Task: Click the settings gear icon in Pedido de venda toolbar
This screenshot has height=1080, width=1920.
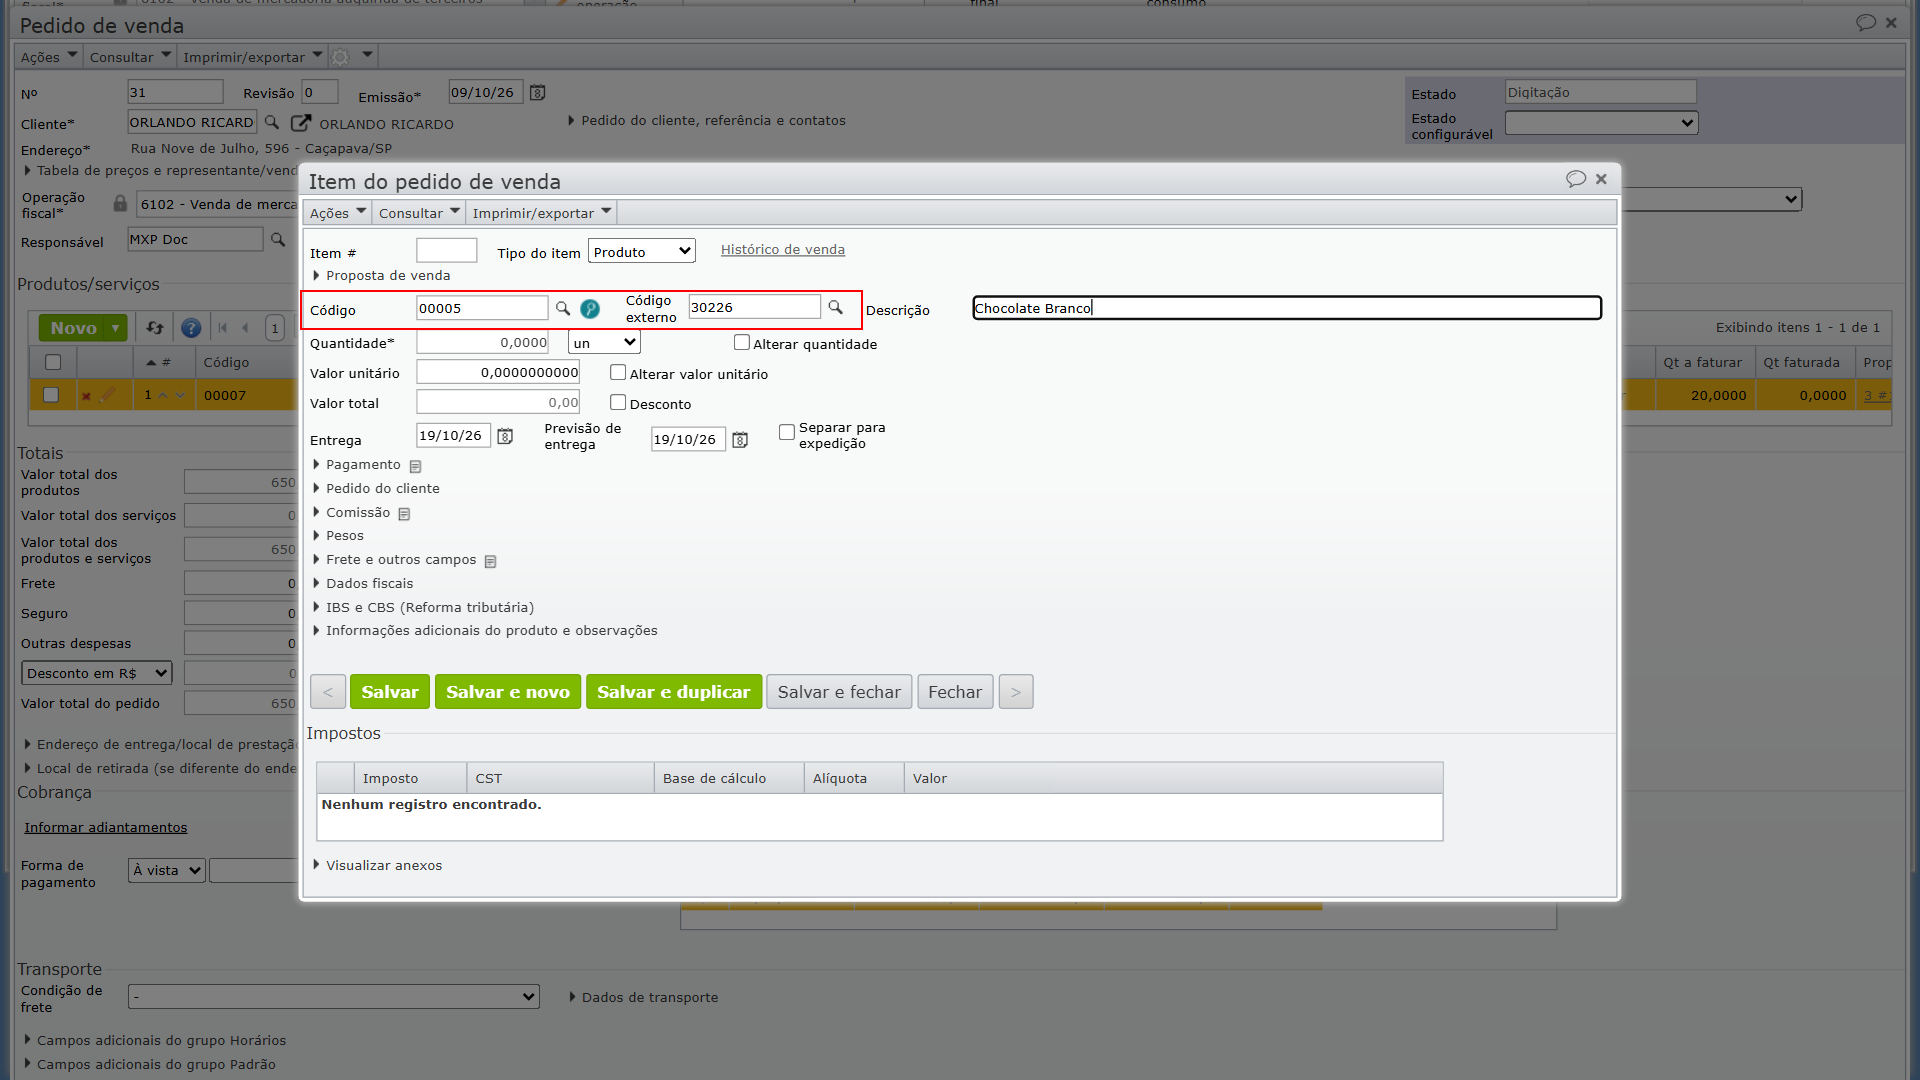Action: [340, 57]
